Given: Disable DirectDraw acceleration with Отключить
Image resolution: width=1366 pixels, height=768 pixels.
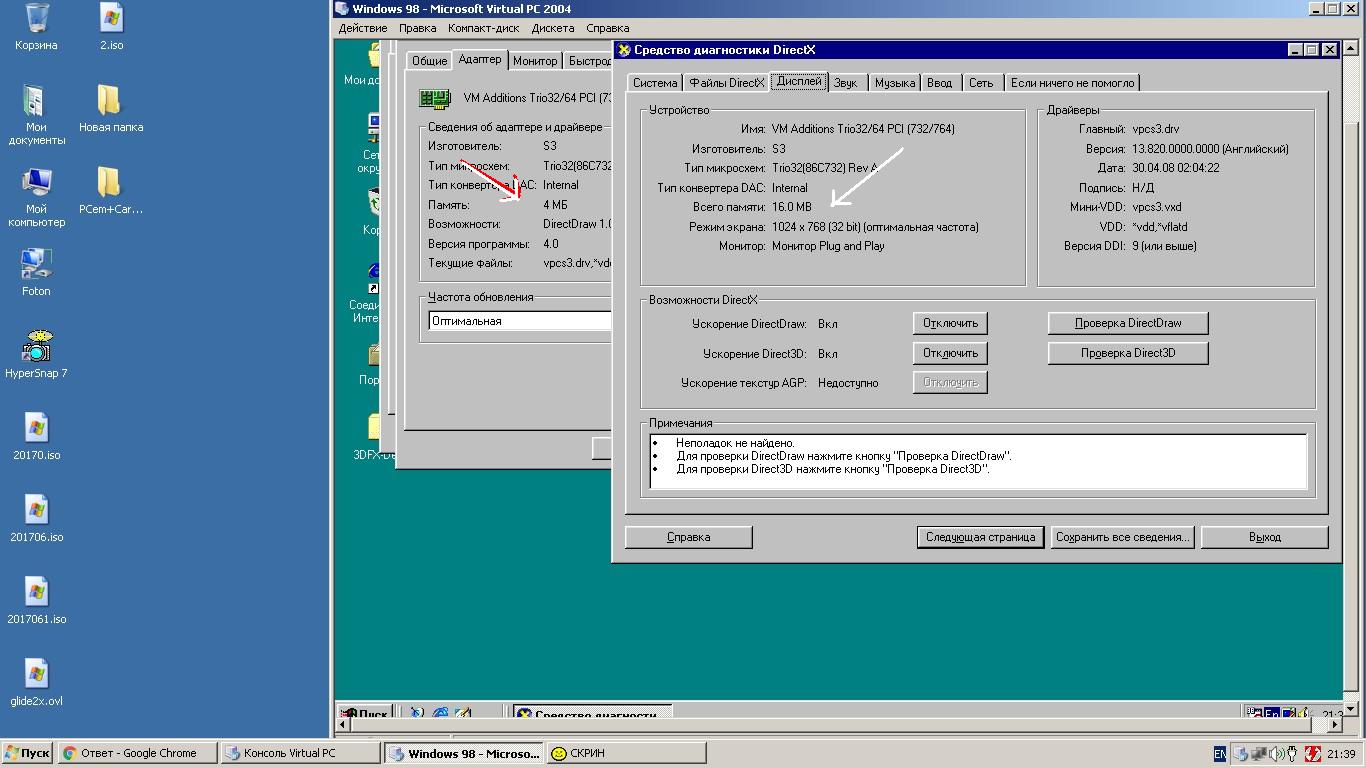Looking at the screenshot, I should (950, 323).
